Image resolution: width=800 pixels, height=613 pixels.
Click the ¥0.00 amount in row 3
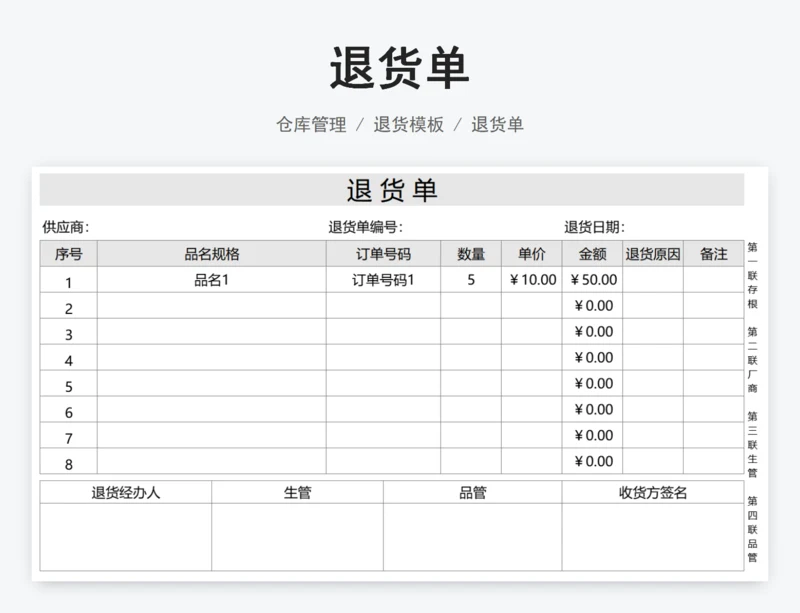[592, 332]
